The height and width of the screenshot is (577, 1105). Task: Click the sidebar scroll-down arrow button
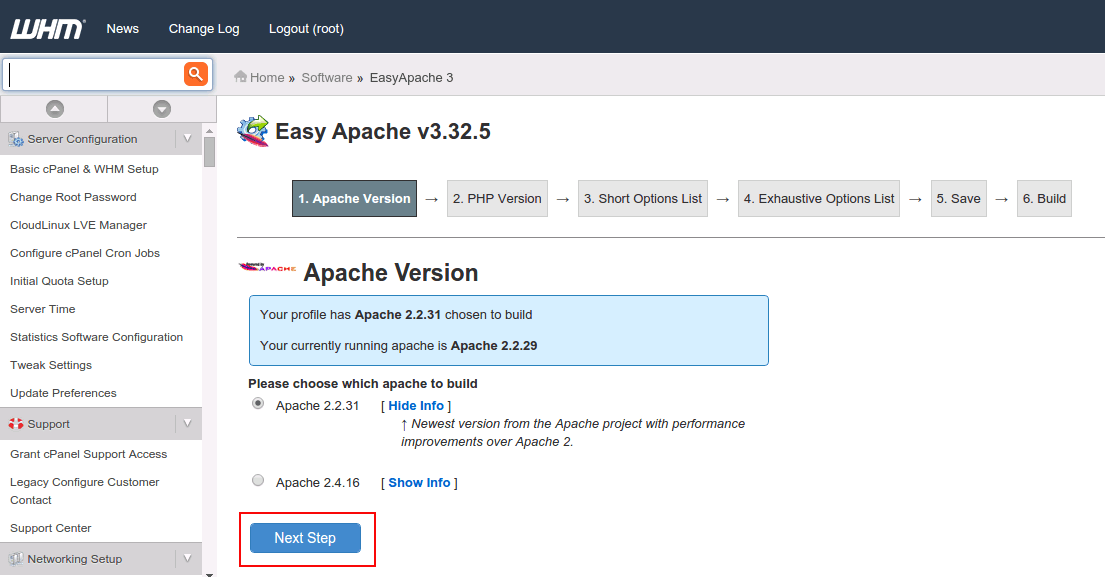160,108
